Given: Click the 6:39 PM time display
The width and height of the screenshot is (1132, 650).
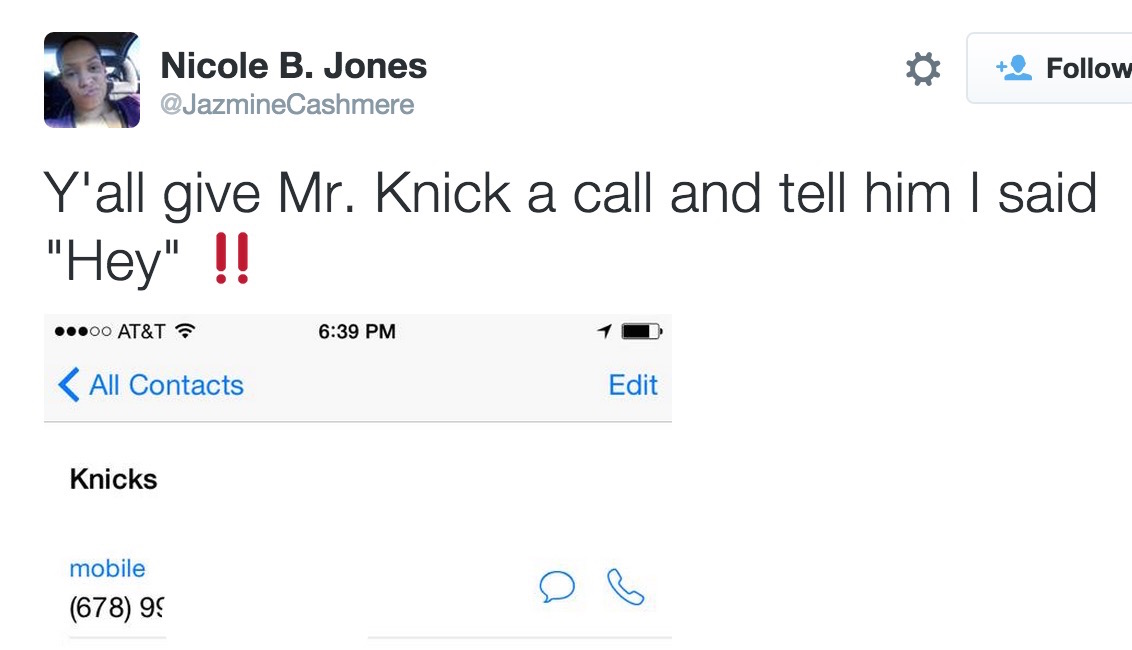Looking at the screenshot, I should pyautogui.click(x=357, y=330).
